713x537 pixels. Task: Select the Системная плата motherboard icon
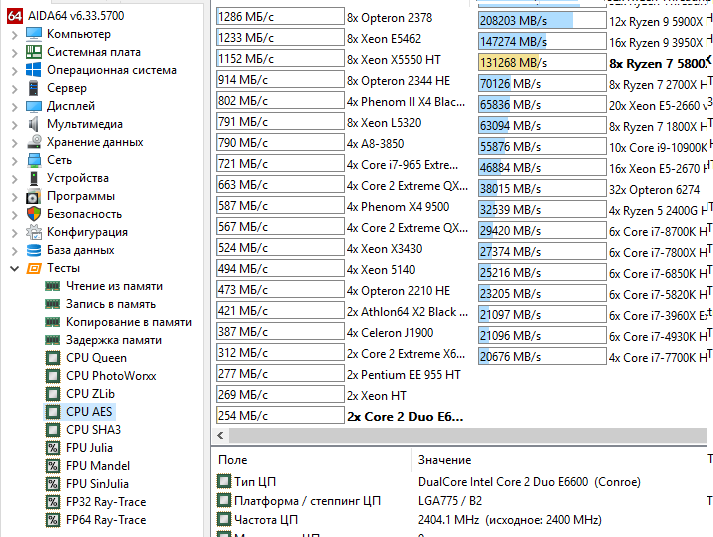pyautogui.click(x=34, y=52)
